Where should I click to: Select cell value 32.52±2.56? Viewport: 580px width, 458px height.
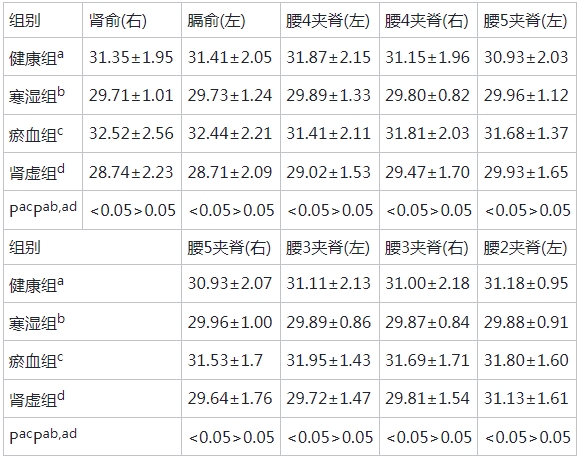click(x=131, y=134)
